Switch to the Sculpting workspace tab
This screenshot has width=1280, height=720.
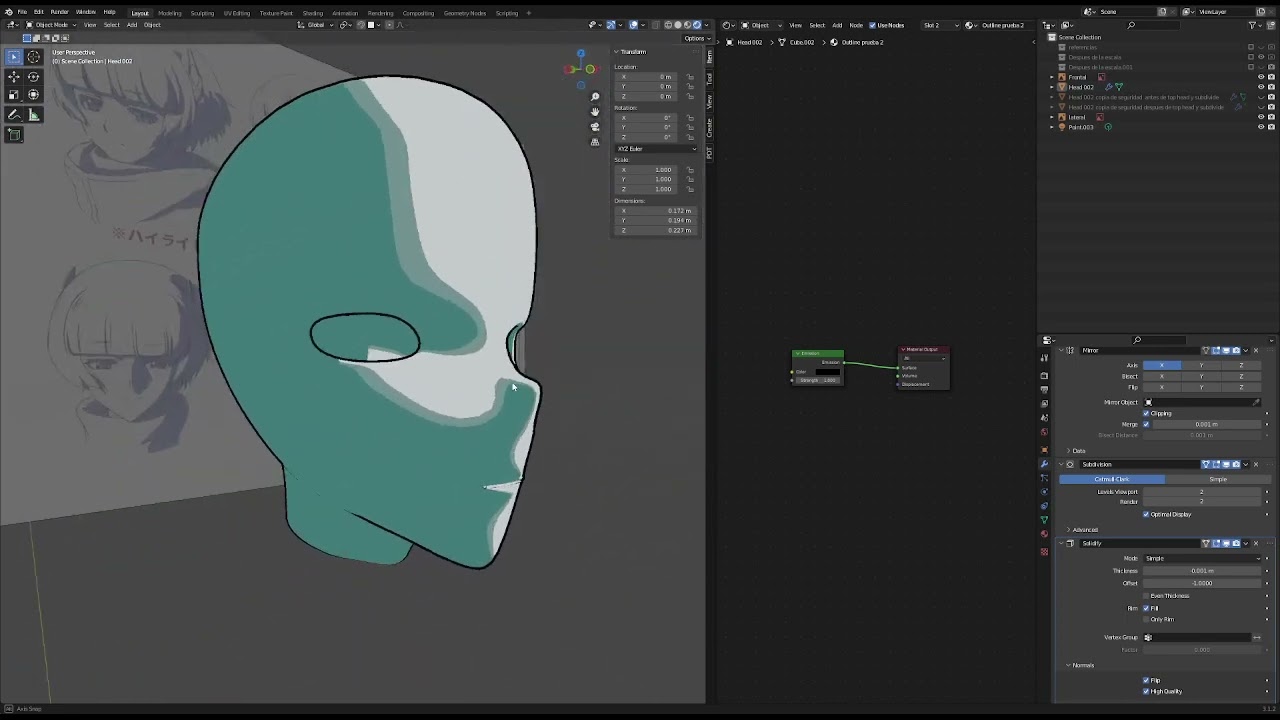pos(202,13)
